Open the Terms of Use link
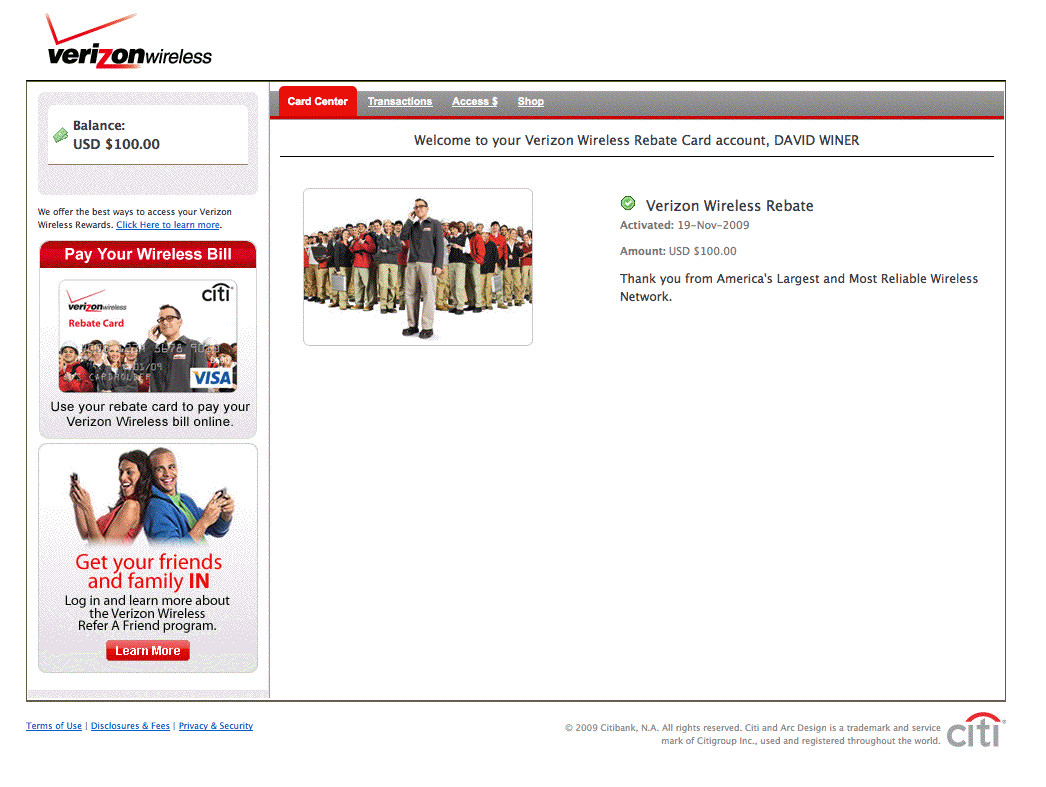The height and width of the screenshot is (787, 1046). 54,726
